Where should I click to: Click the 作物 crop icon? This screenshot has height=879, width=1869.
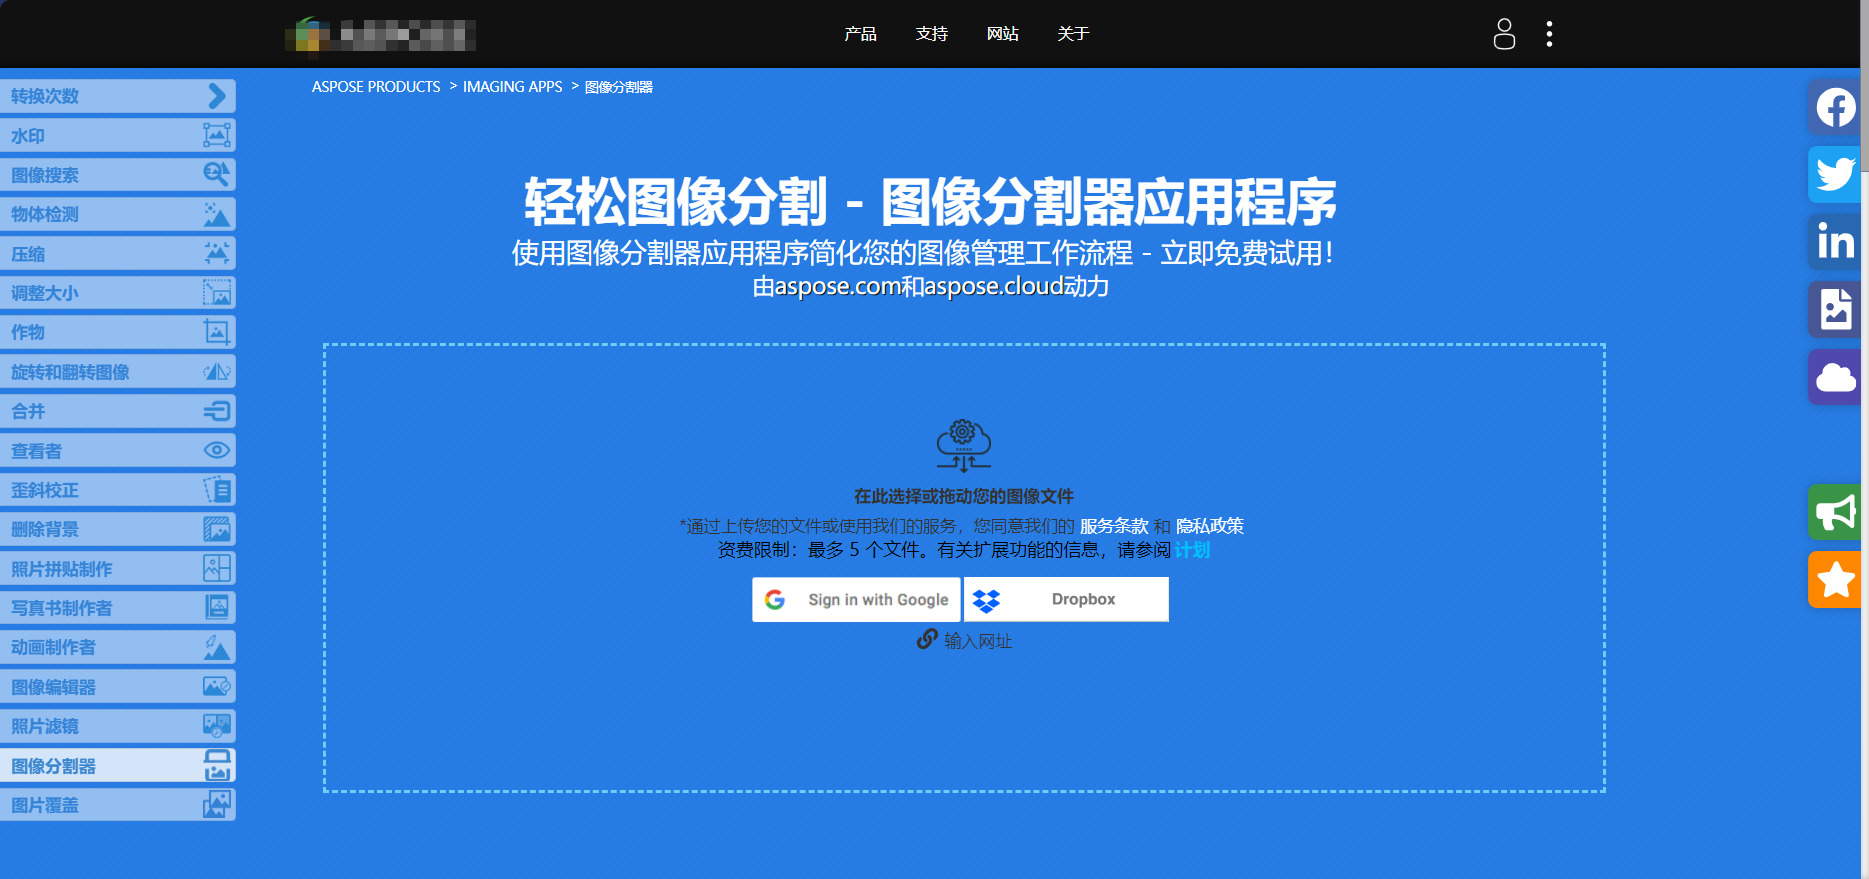[217, 332]
